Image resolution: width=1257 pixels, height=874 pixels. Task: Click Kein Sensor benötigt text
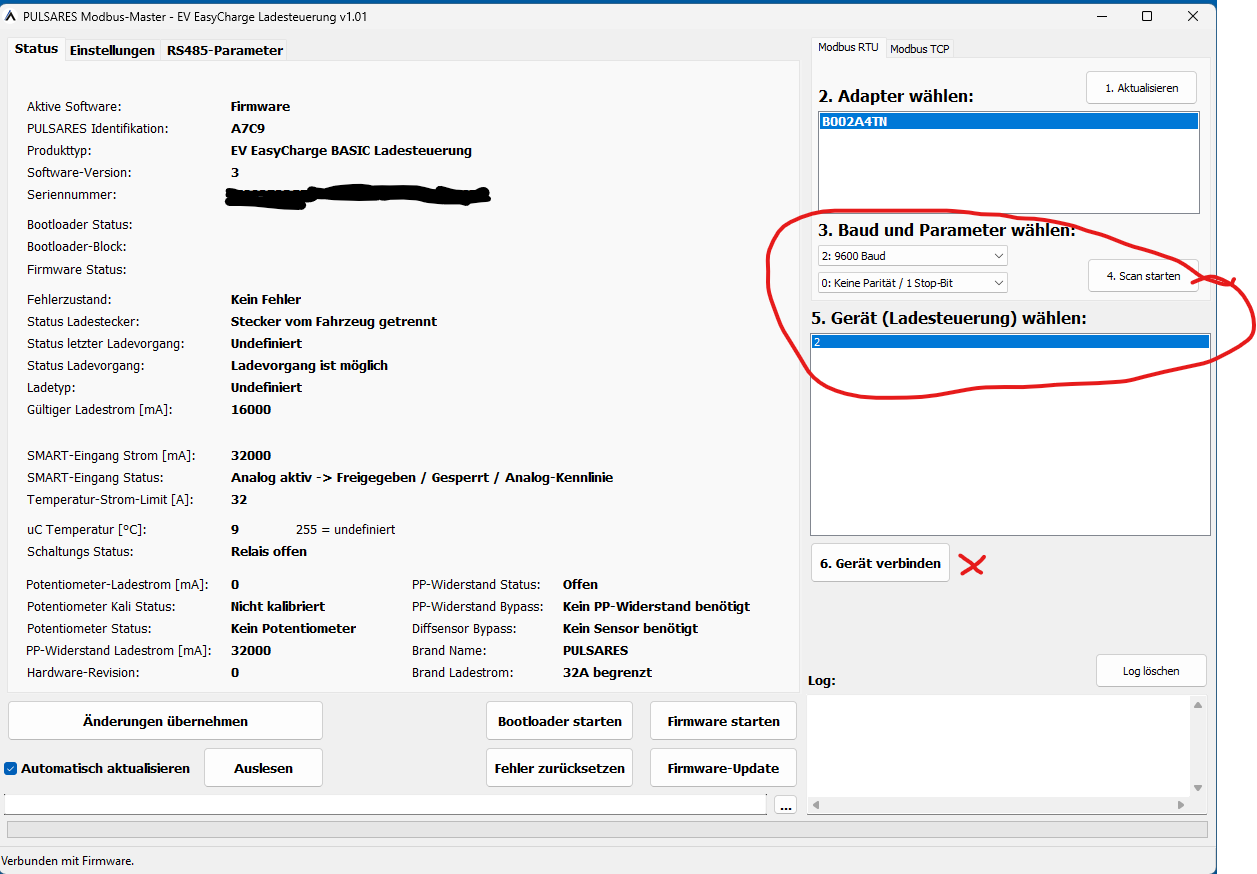[x=630, y=629]
